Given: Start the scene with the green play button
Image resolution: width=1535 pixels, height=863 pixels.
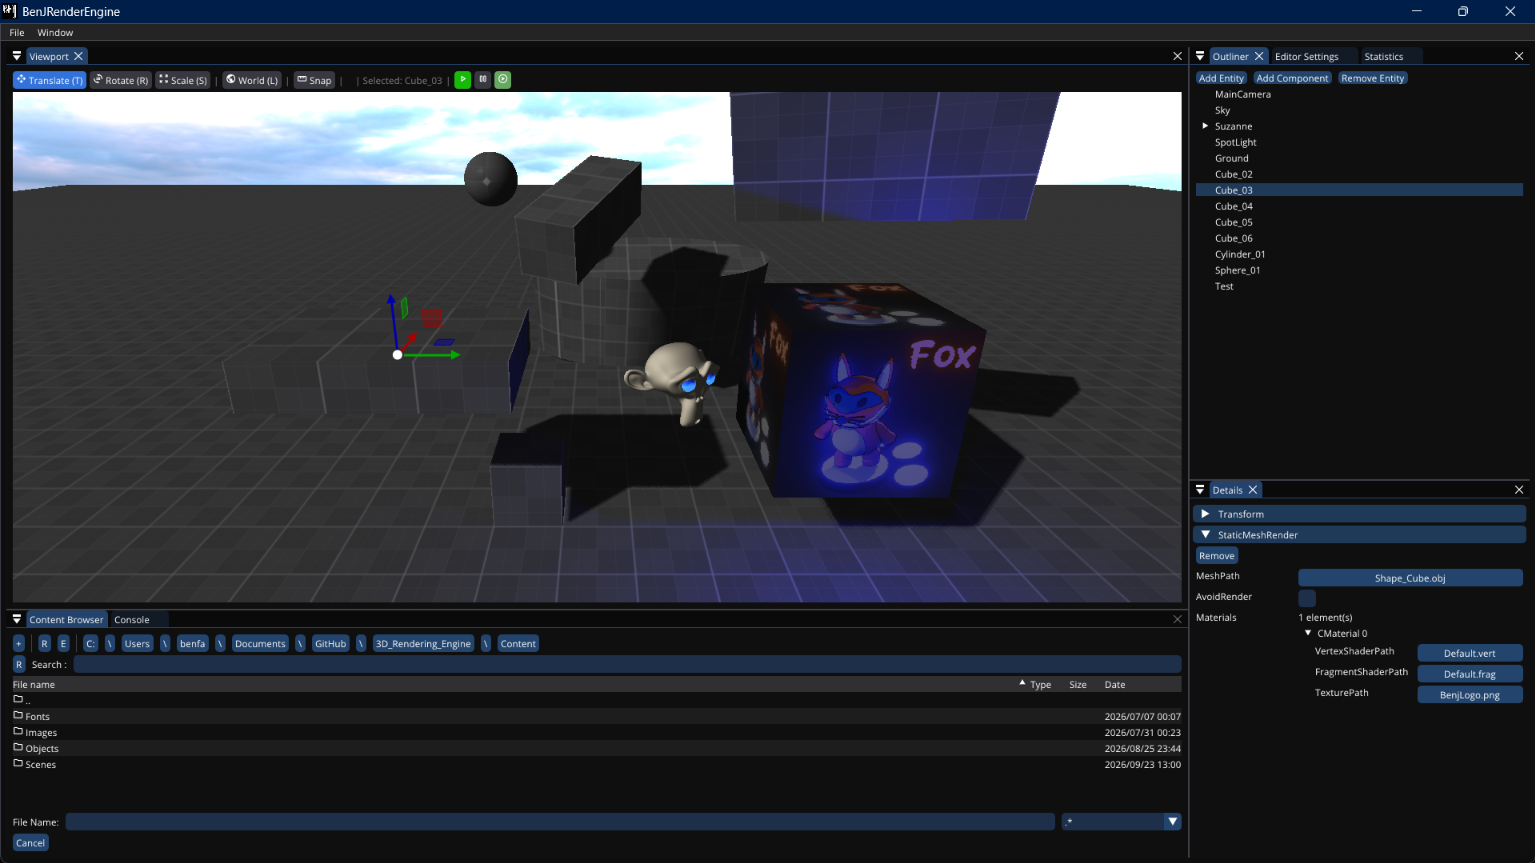Looking at the screenshot, I should [463, 79].
